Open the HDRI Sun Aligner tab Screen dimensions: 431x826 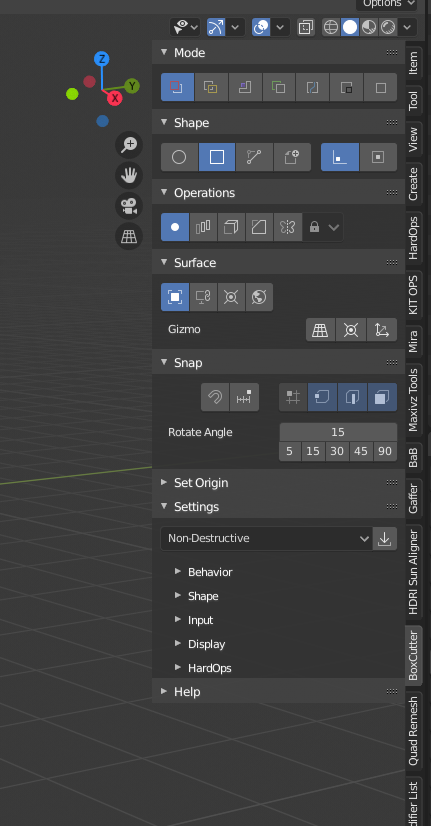(414, 573)
